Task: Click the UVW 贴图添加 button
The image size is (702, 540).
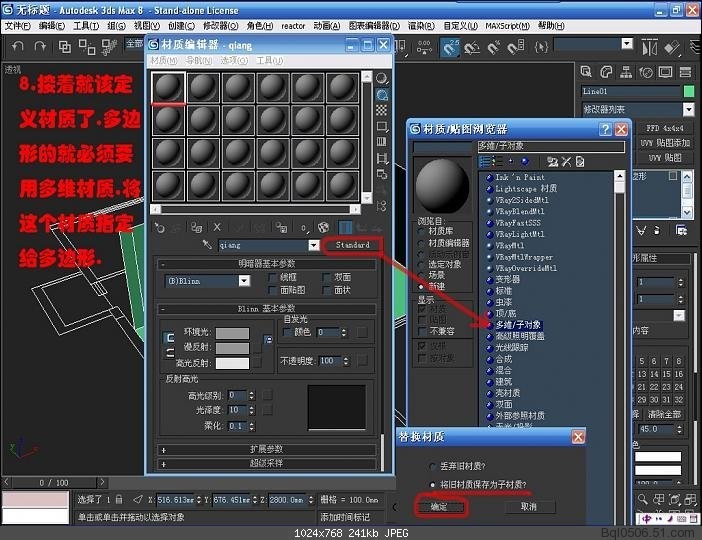Action: point(665,143)
